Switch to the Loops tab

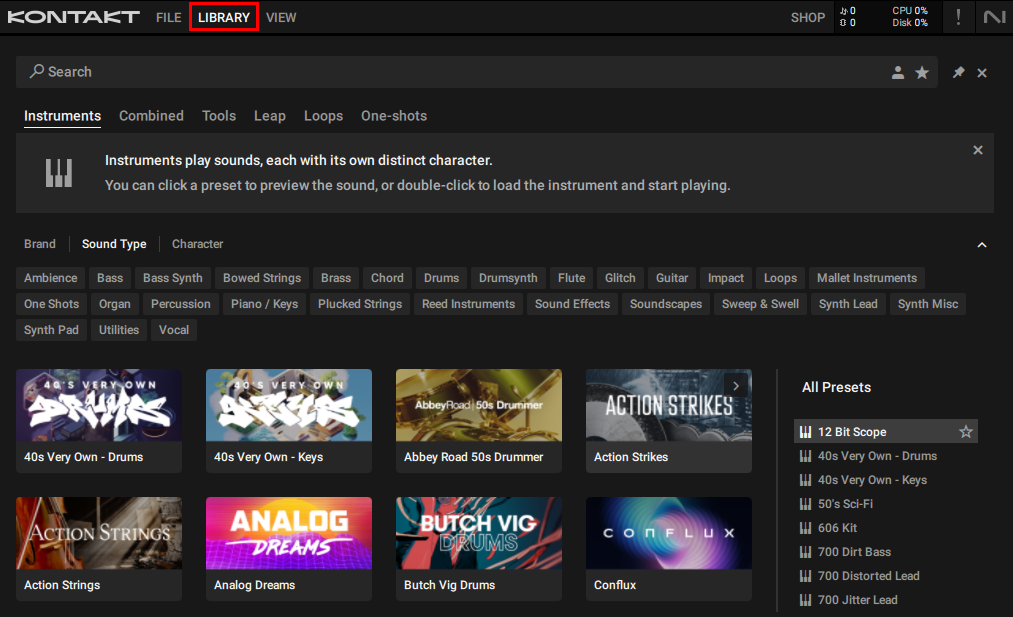pyautogui.click(x=323, y=116)
